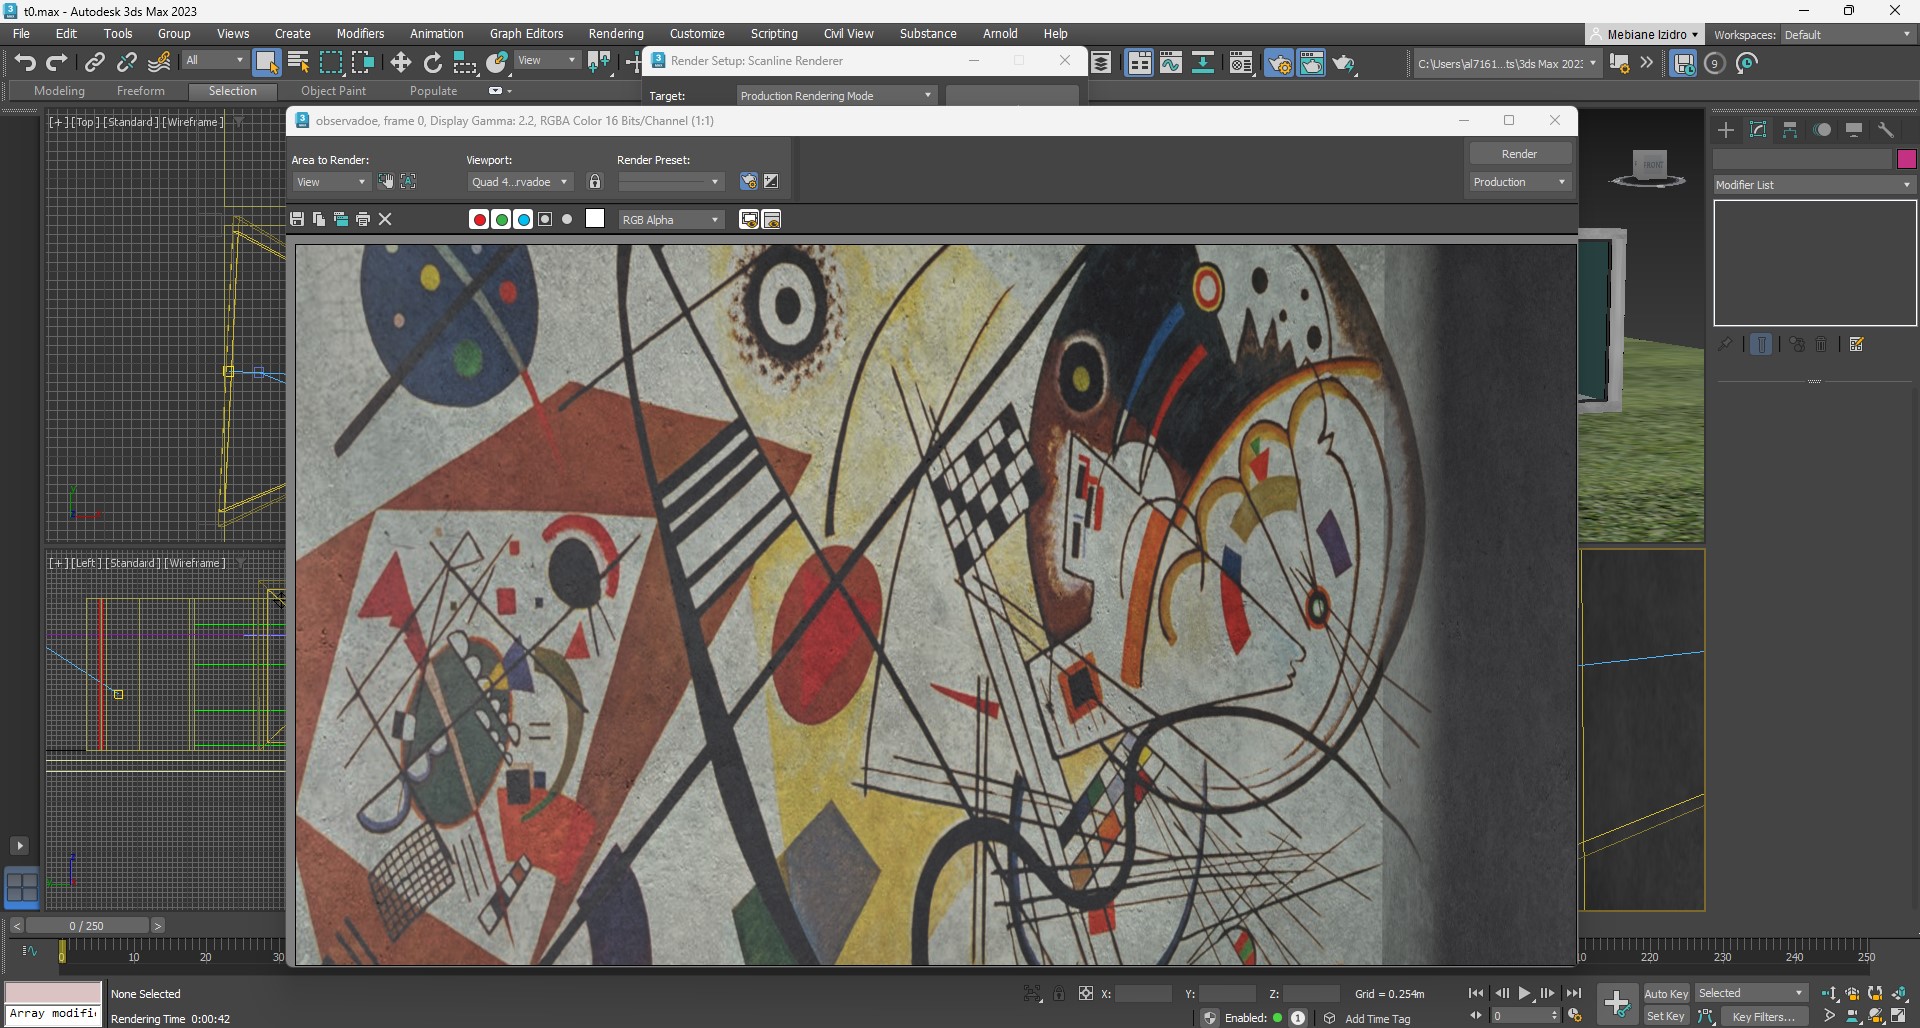Redo the last undone operation
This screenshot has height=1028, width=1920.
(57, 63)
